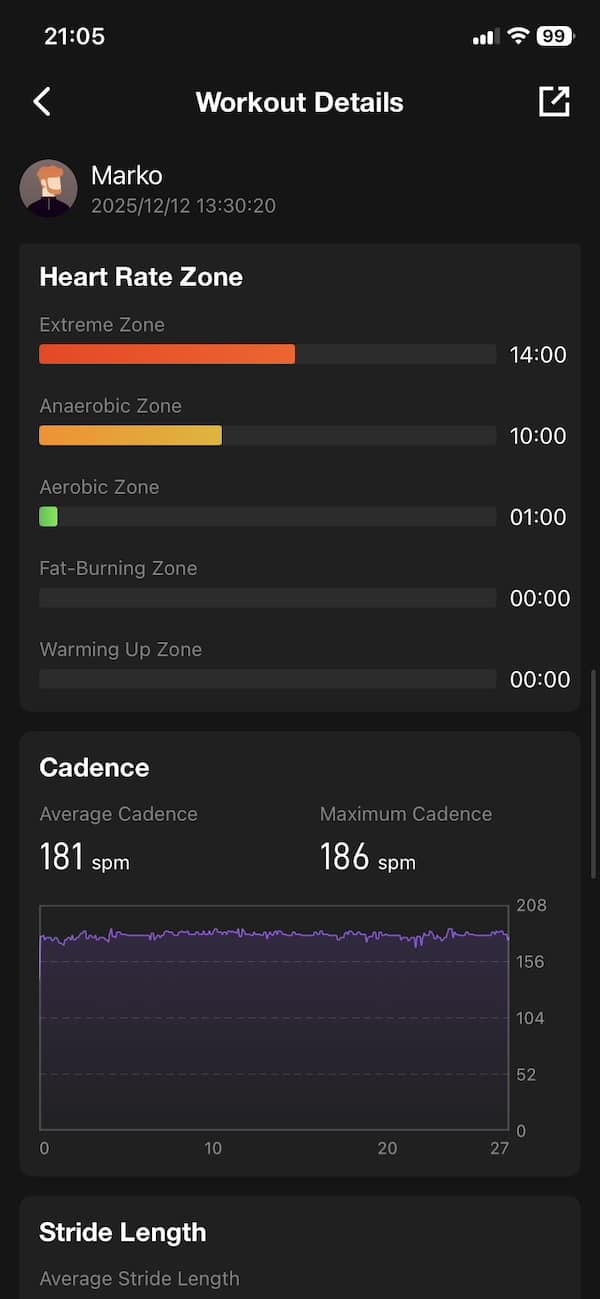Tap the battery indicator icon
600x1299 pixels.
click(x=553, y=37)
